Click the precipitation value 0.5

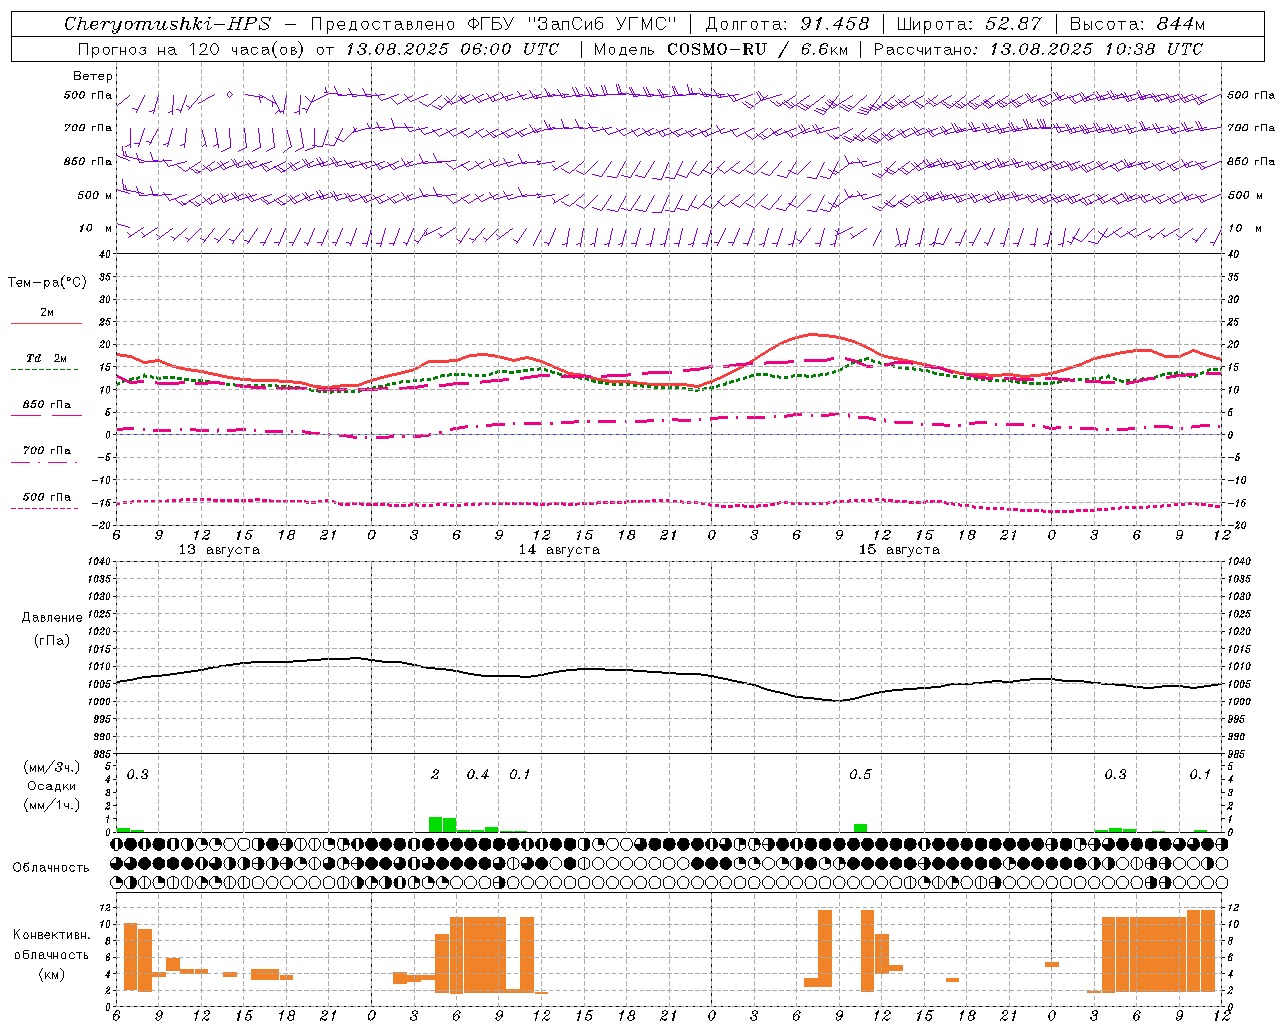pos(860,775)
